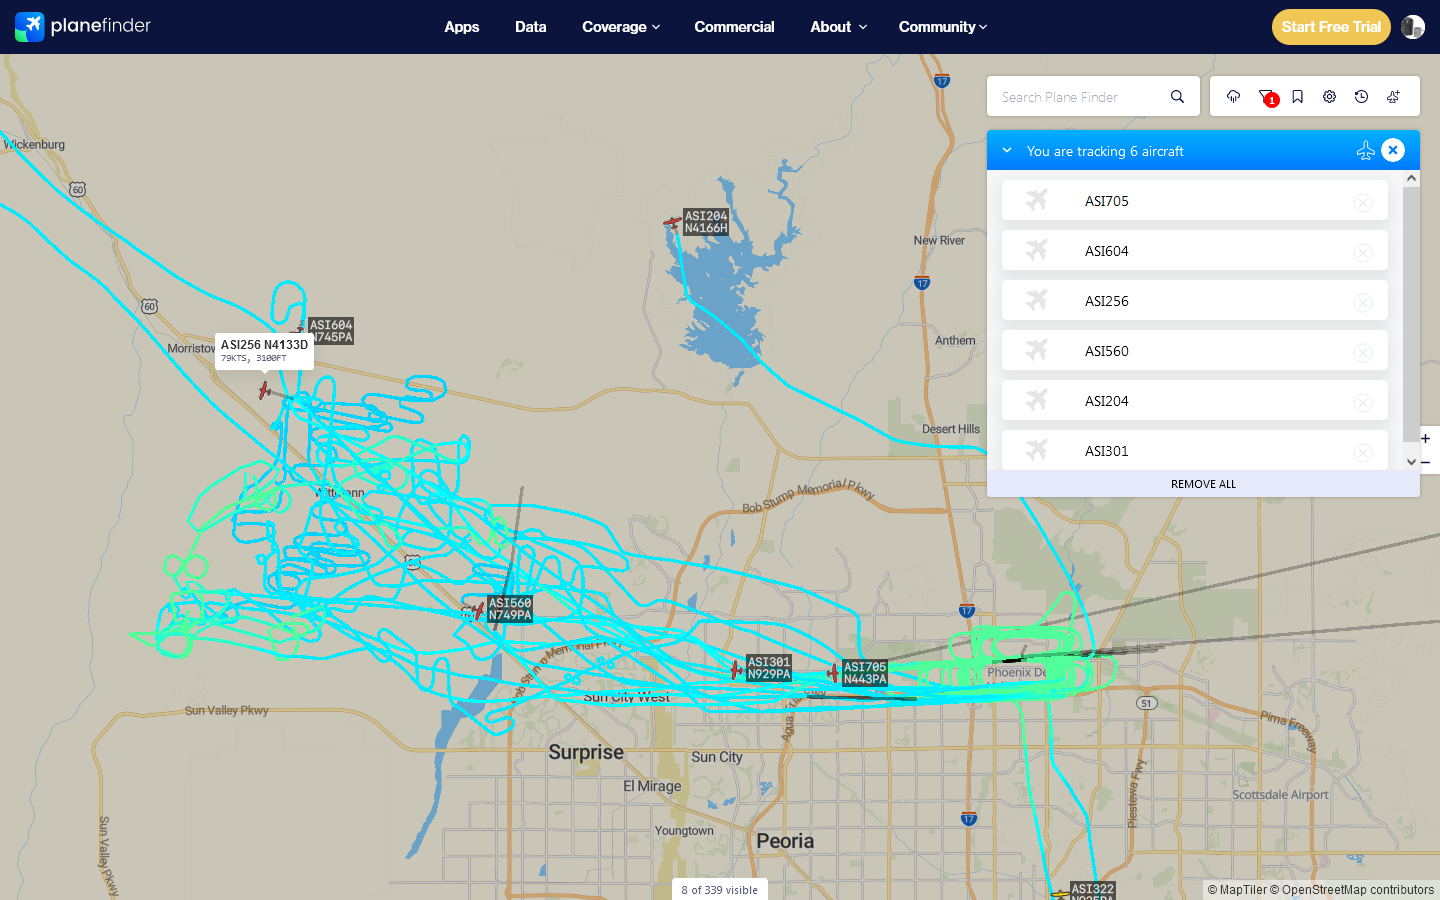Select ASI204 row in tracked list

[x=1195, y=400]
